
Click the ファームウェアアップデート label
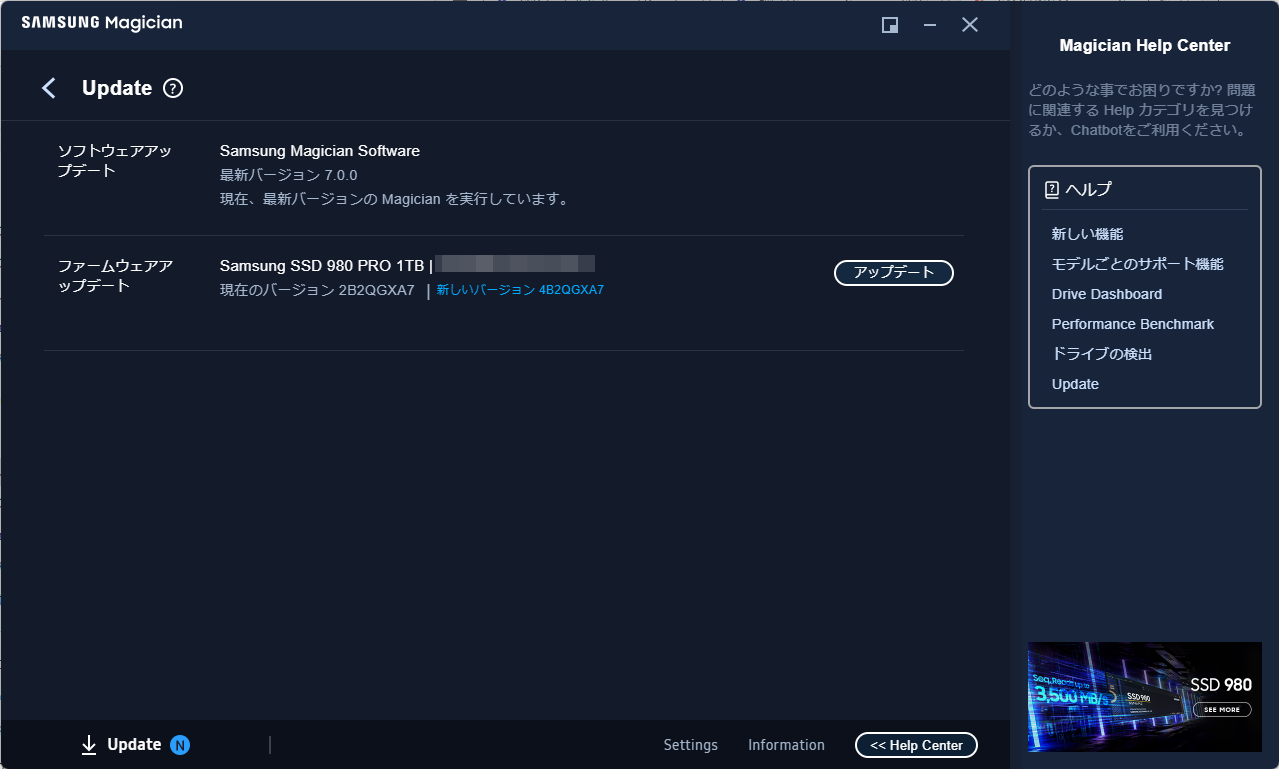click(115, 276)
